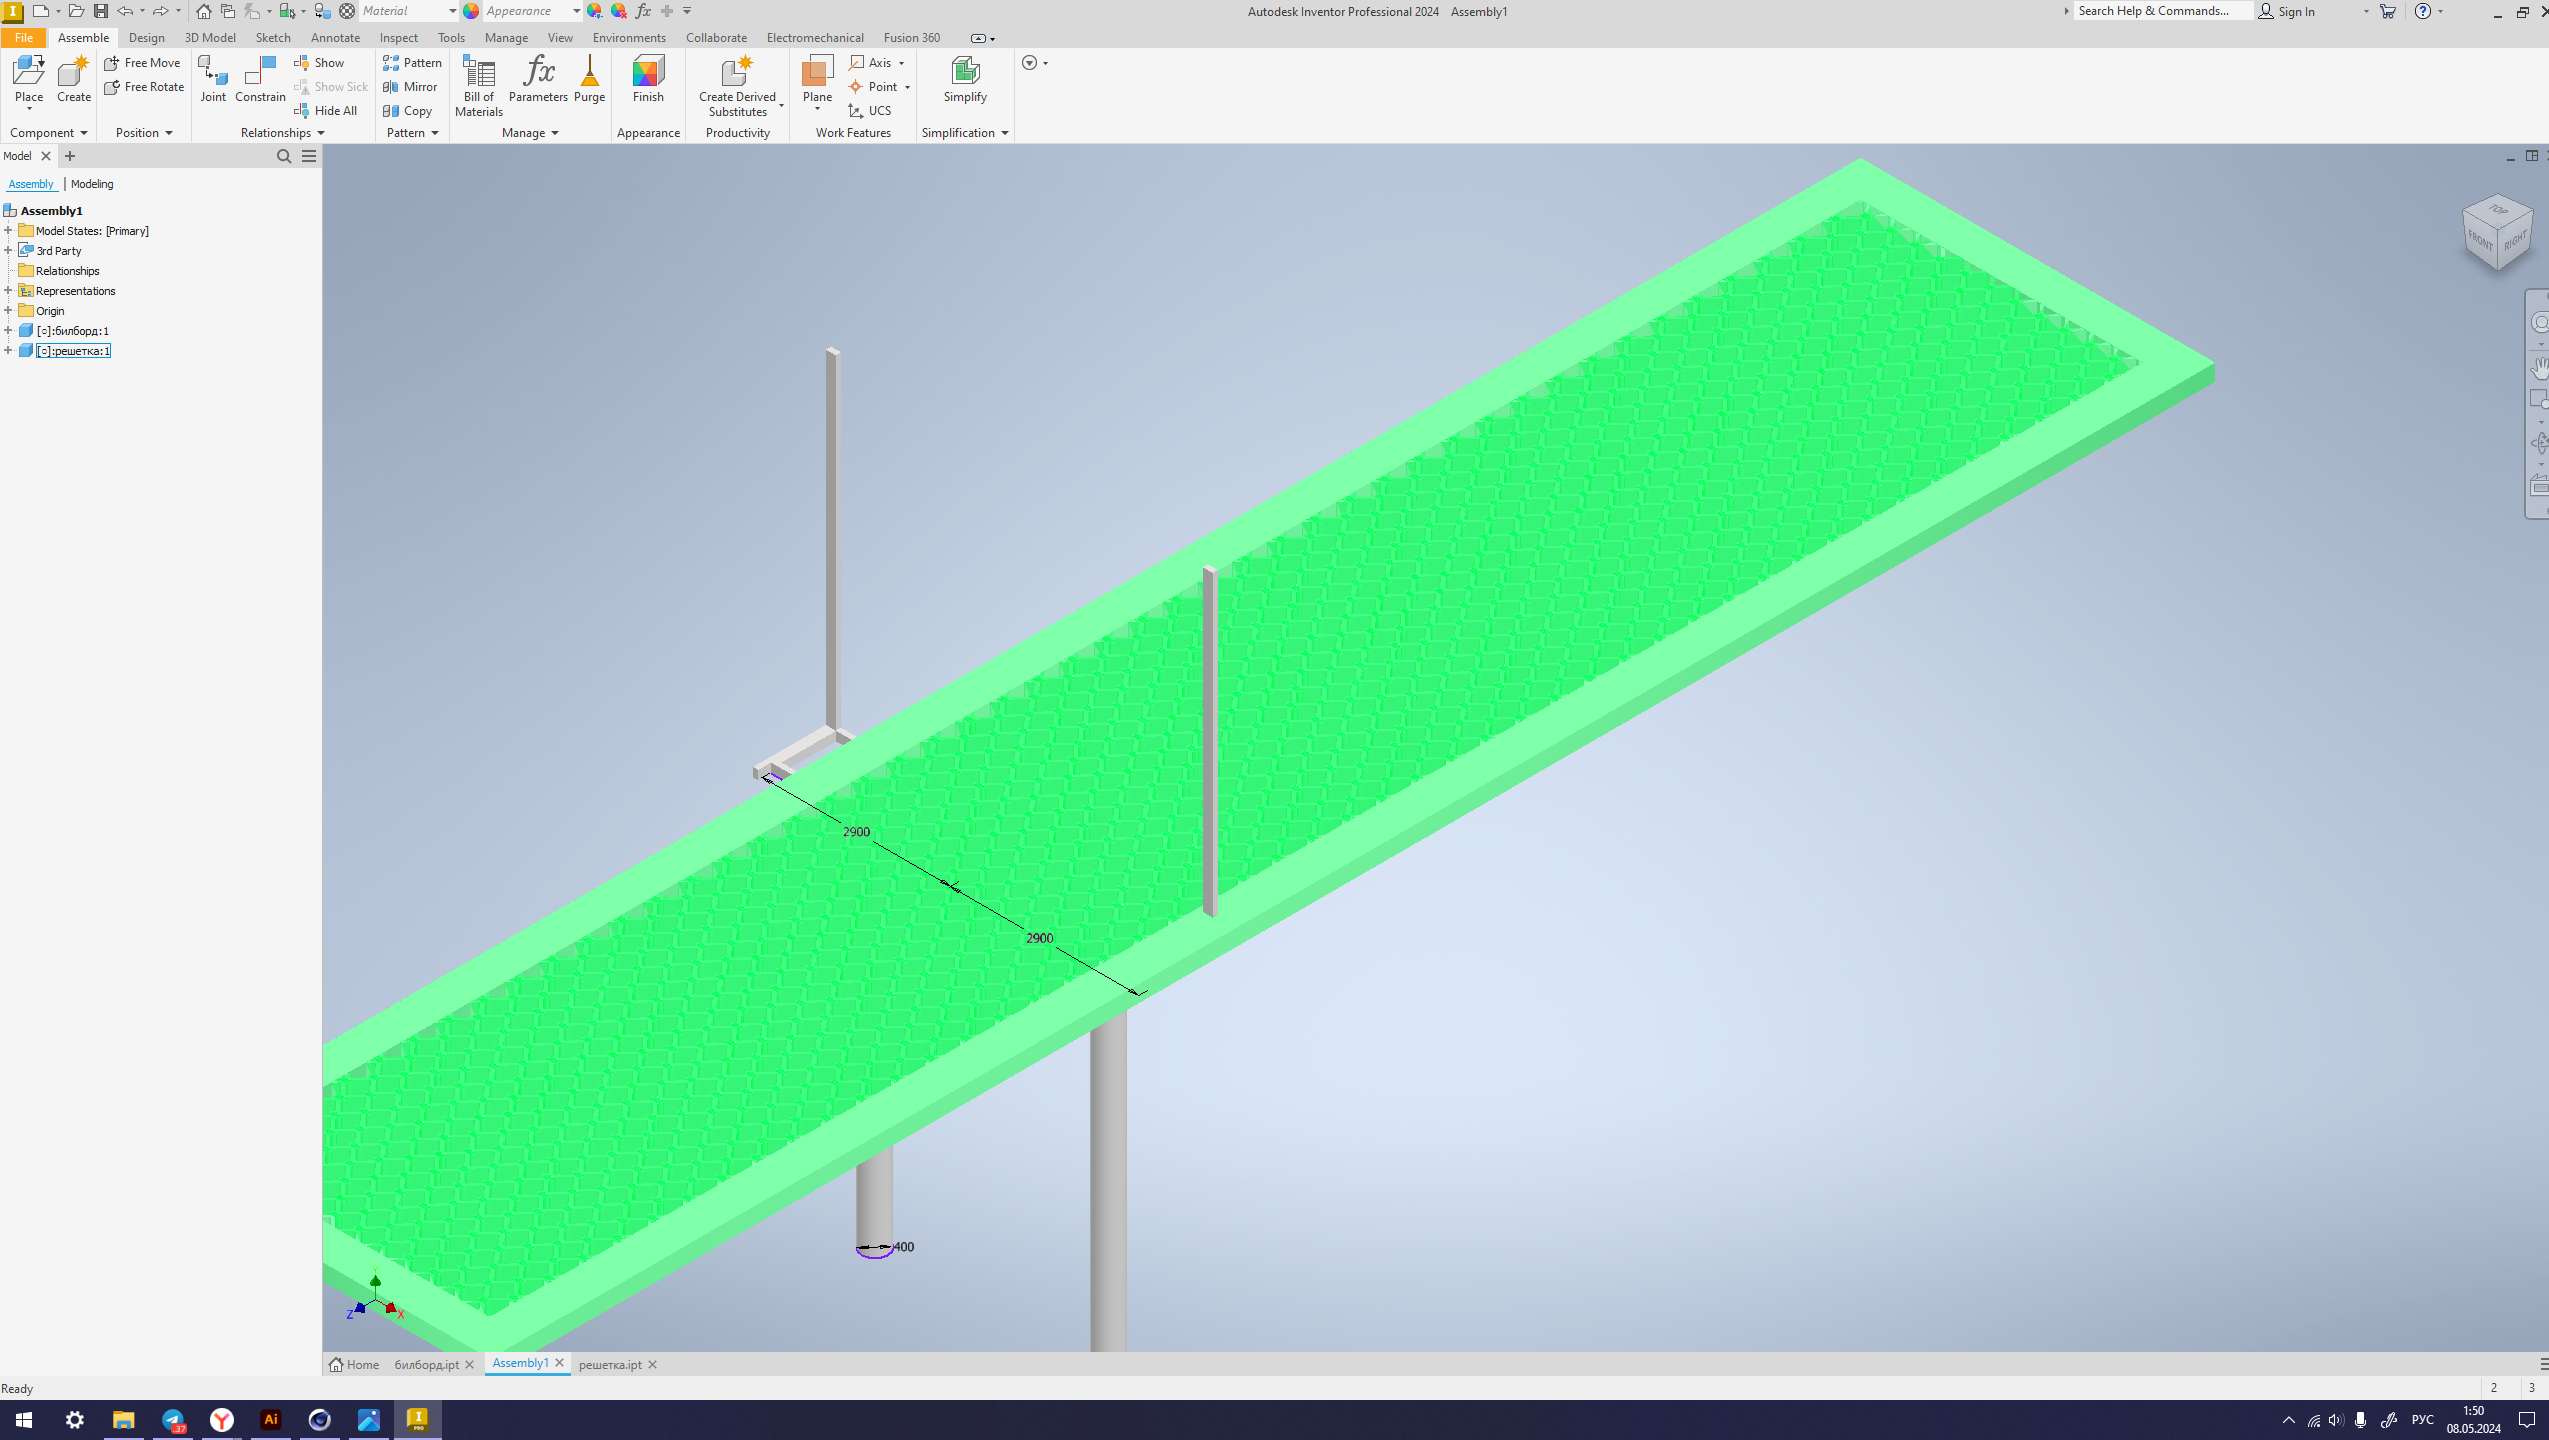Switch browser to Modeling view

tap(92, 184)
